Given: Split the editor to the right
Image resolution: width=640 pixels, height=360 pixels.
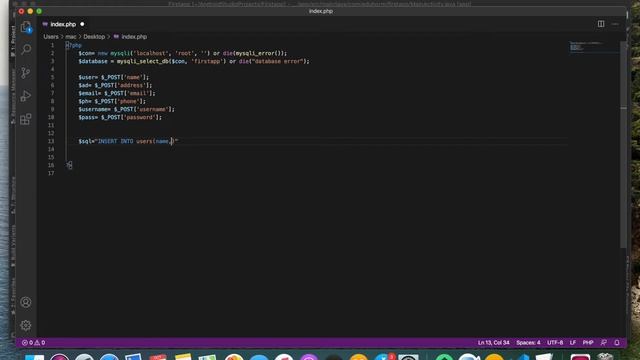Looking at the screenshot, I should click(601, 24).
